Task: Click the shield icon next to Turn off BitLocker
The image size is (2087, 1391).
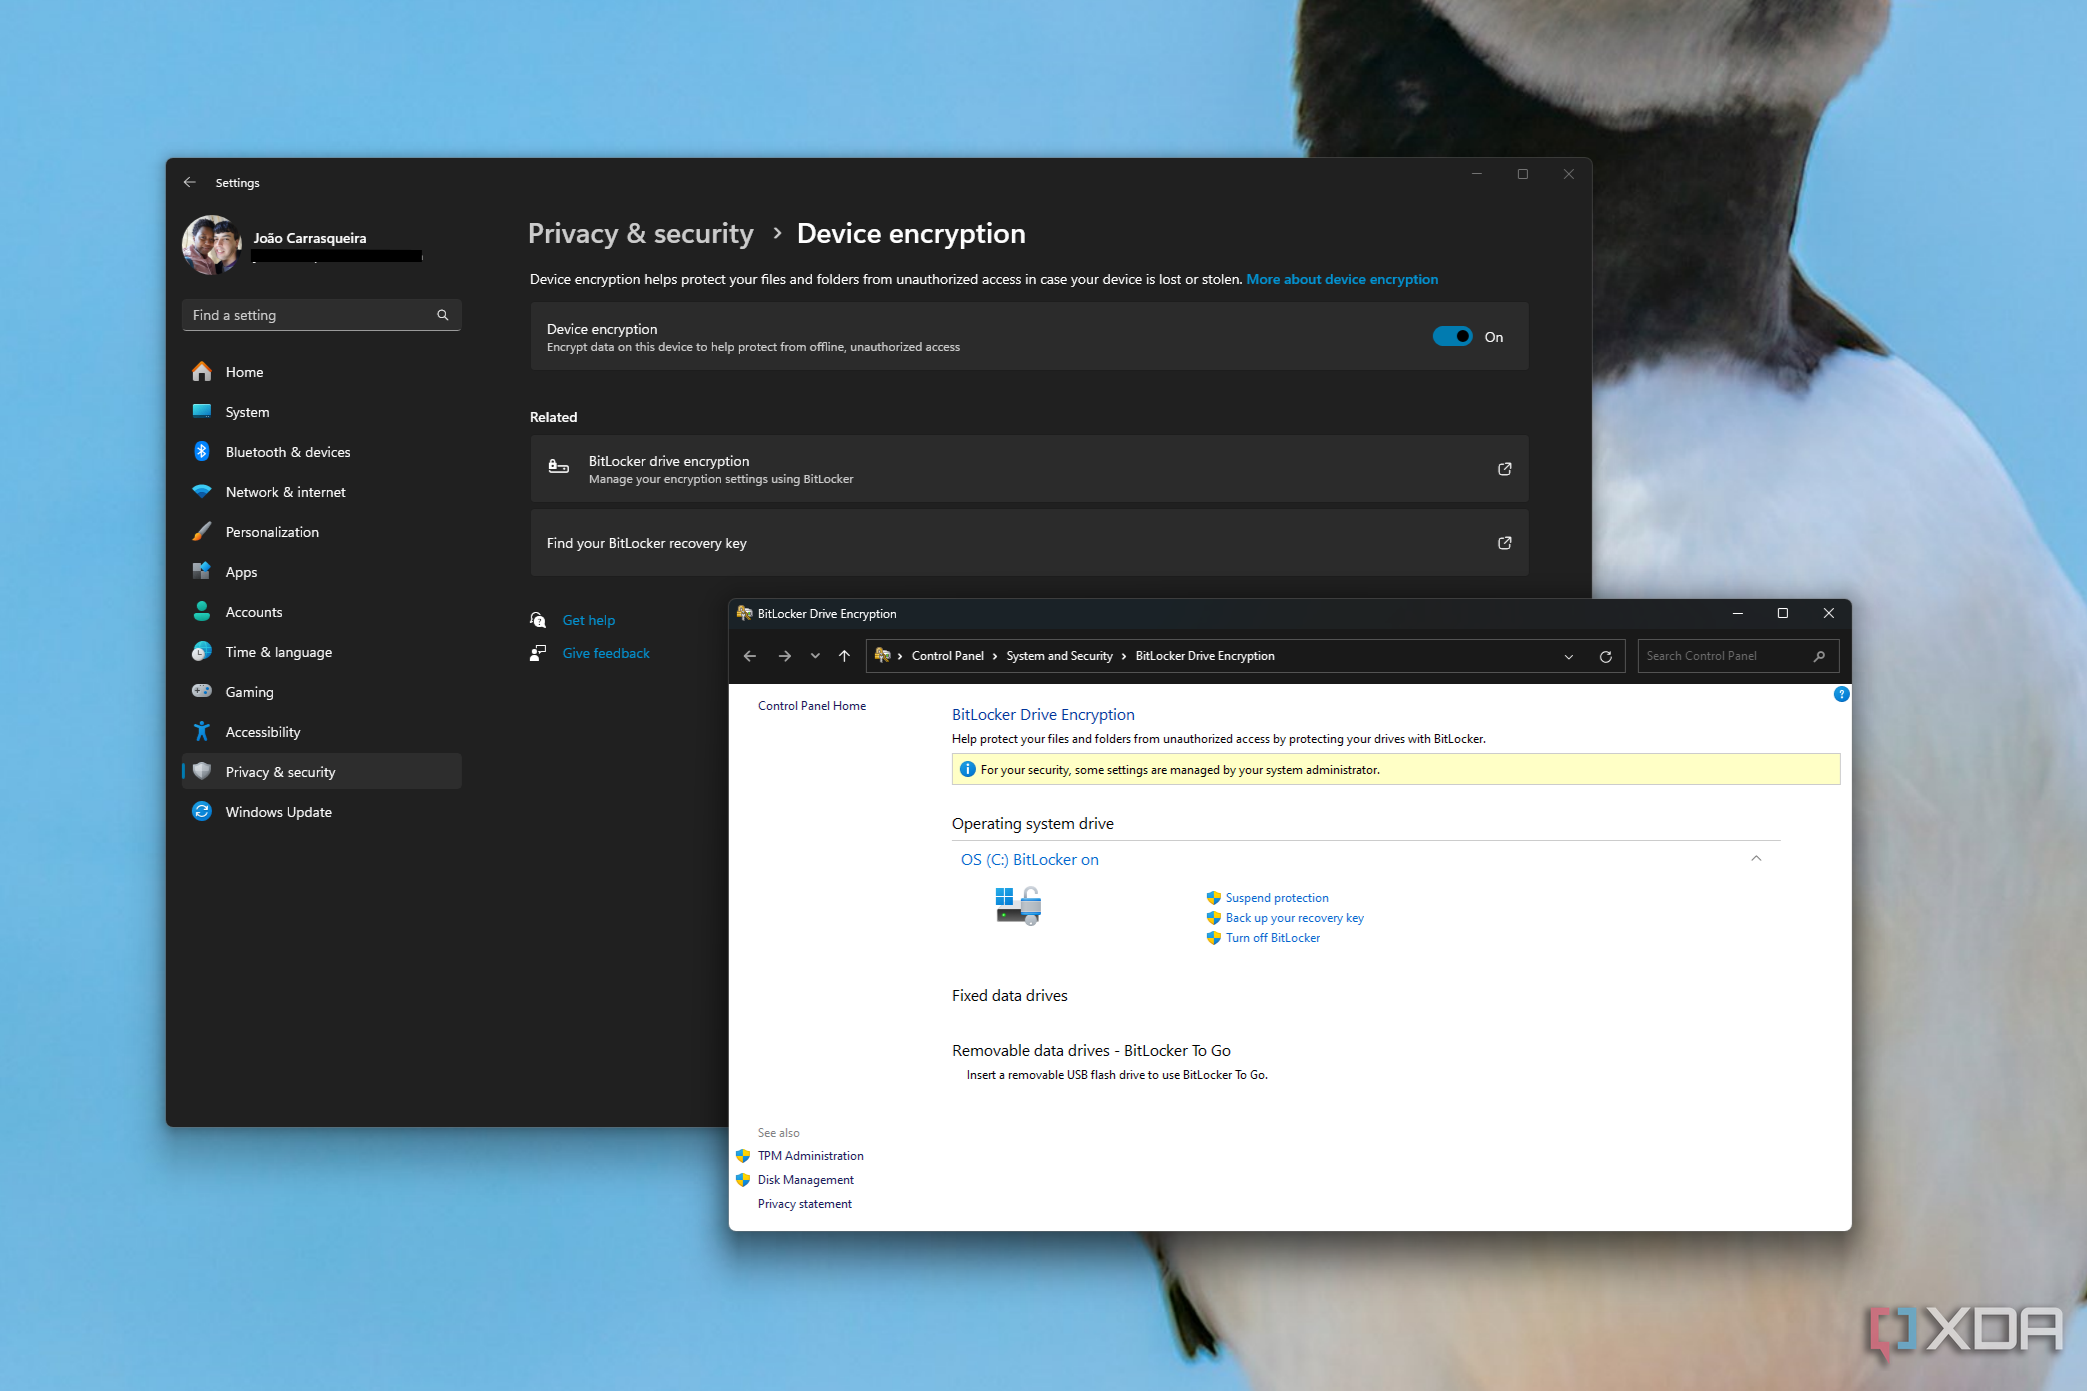Action: pyautogui.click(x=1210, y=938)
